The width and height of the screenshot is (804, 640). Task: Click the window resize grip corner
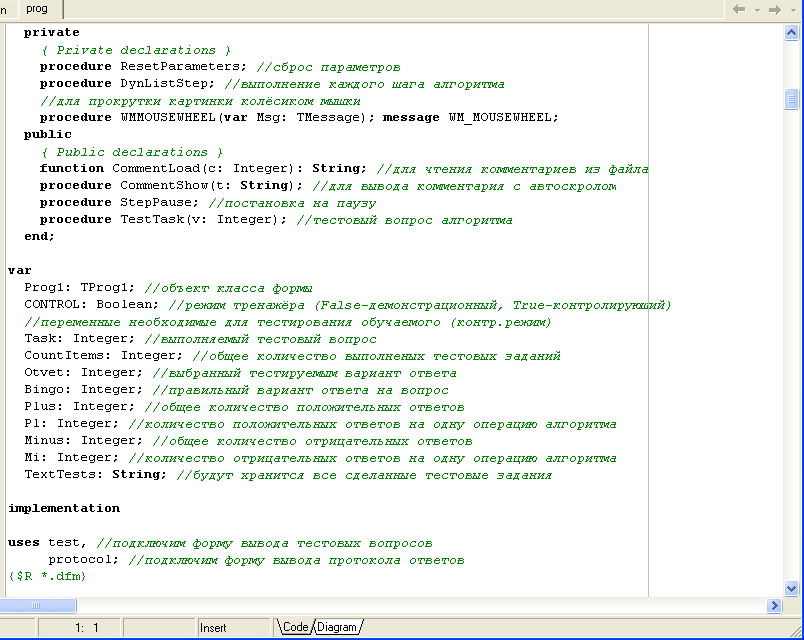[x=795, y=631]
